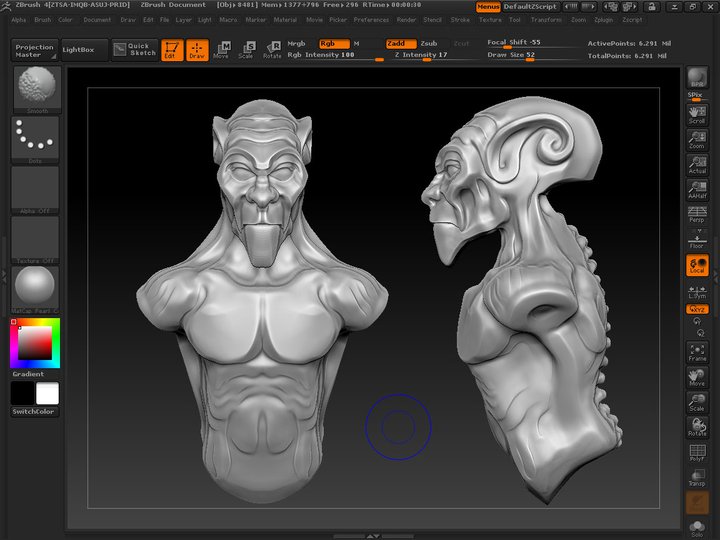Set the canvas to Actual size

697,164
